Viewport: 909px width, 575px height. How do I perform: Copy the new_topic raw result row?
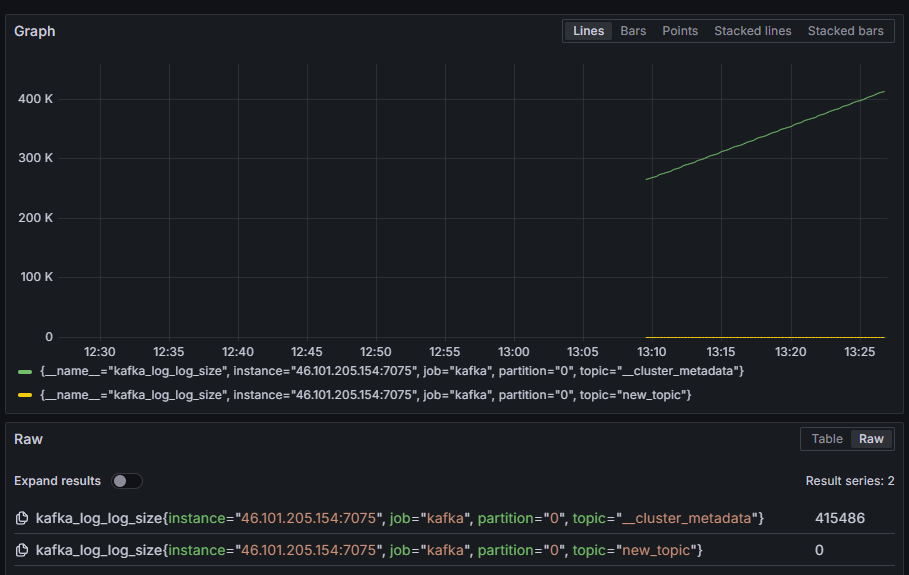pyautogui.click(x=22, y=550)
